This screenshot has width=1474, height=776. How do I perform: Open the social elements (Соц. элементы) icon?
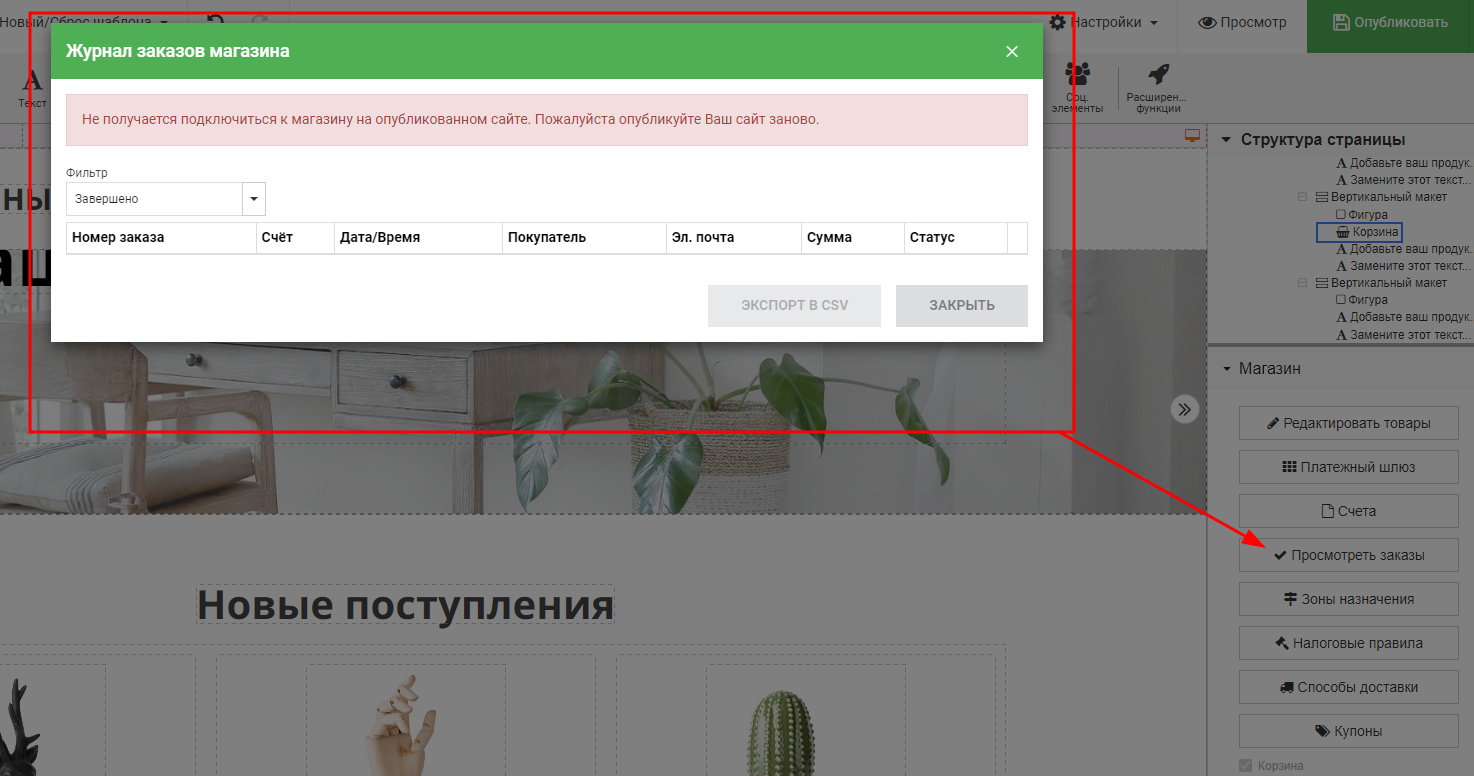(1077, 76)
